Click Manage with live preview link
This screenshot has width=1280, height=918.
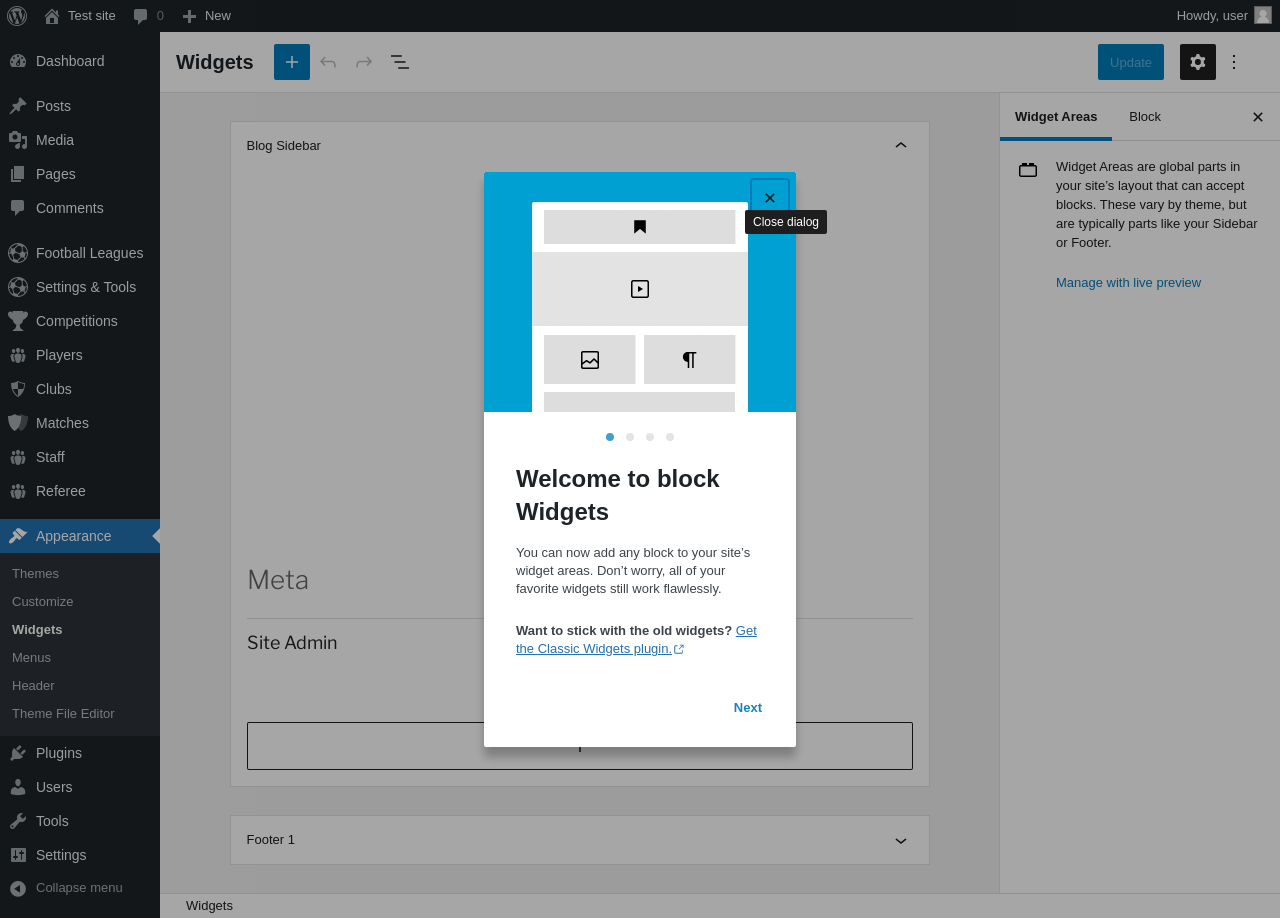pyautogui.click(x=1128, y=283)
